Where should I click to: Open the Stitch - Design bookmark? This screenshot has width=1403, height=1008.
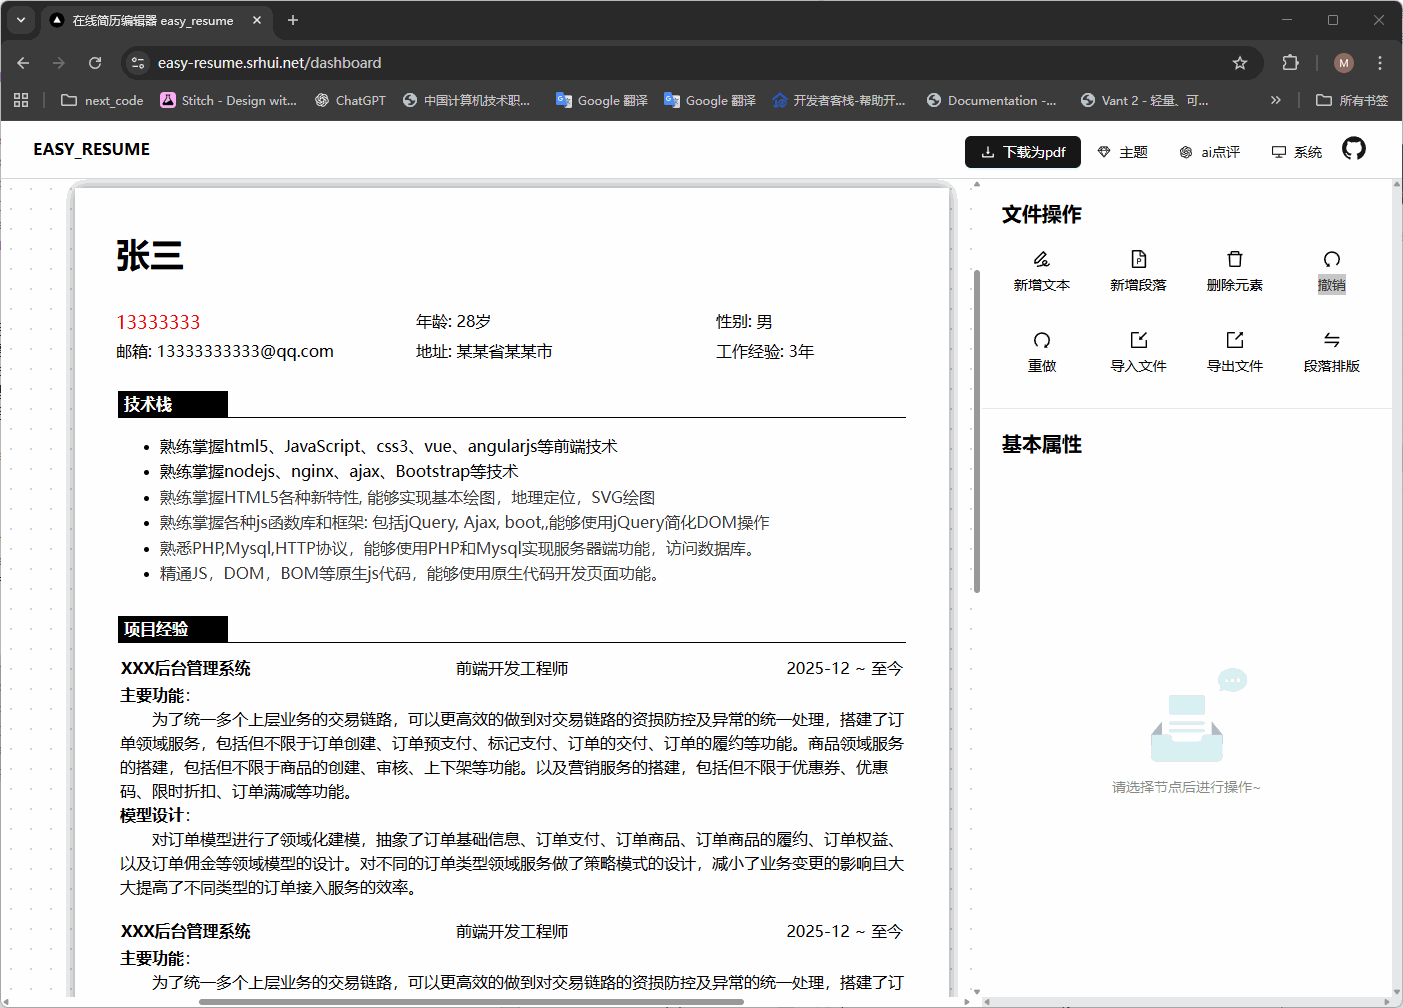[x=229, y=100]
